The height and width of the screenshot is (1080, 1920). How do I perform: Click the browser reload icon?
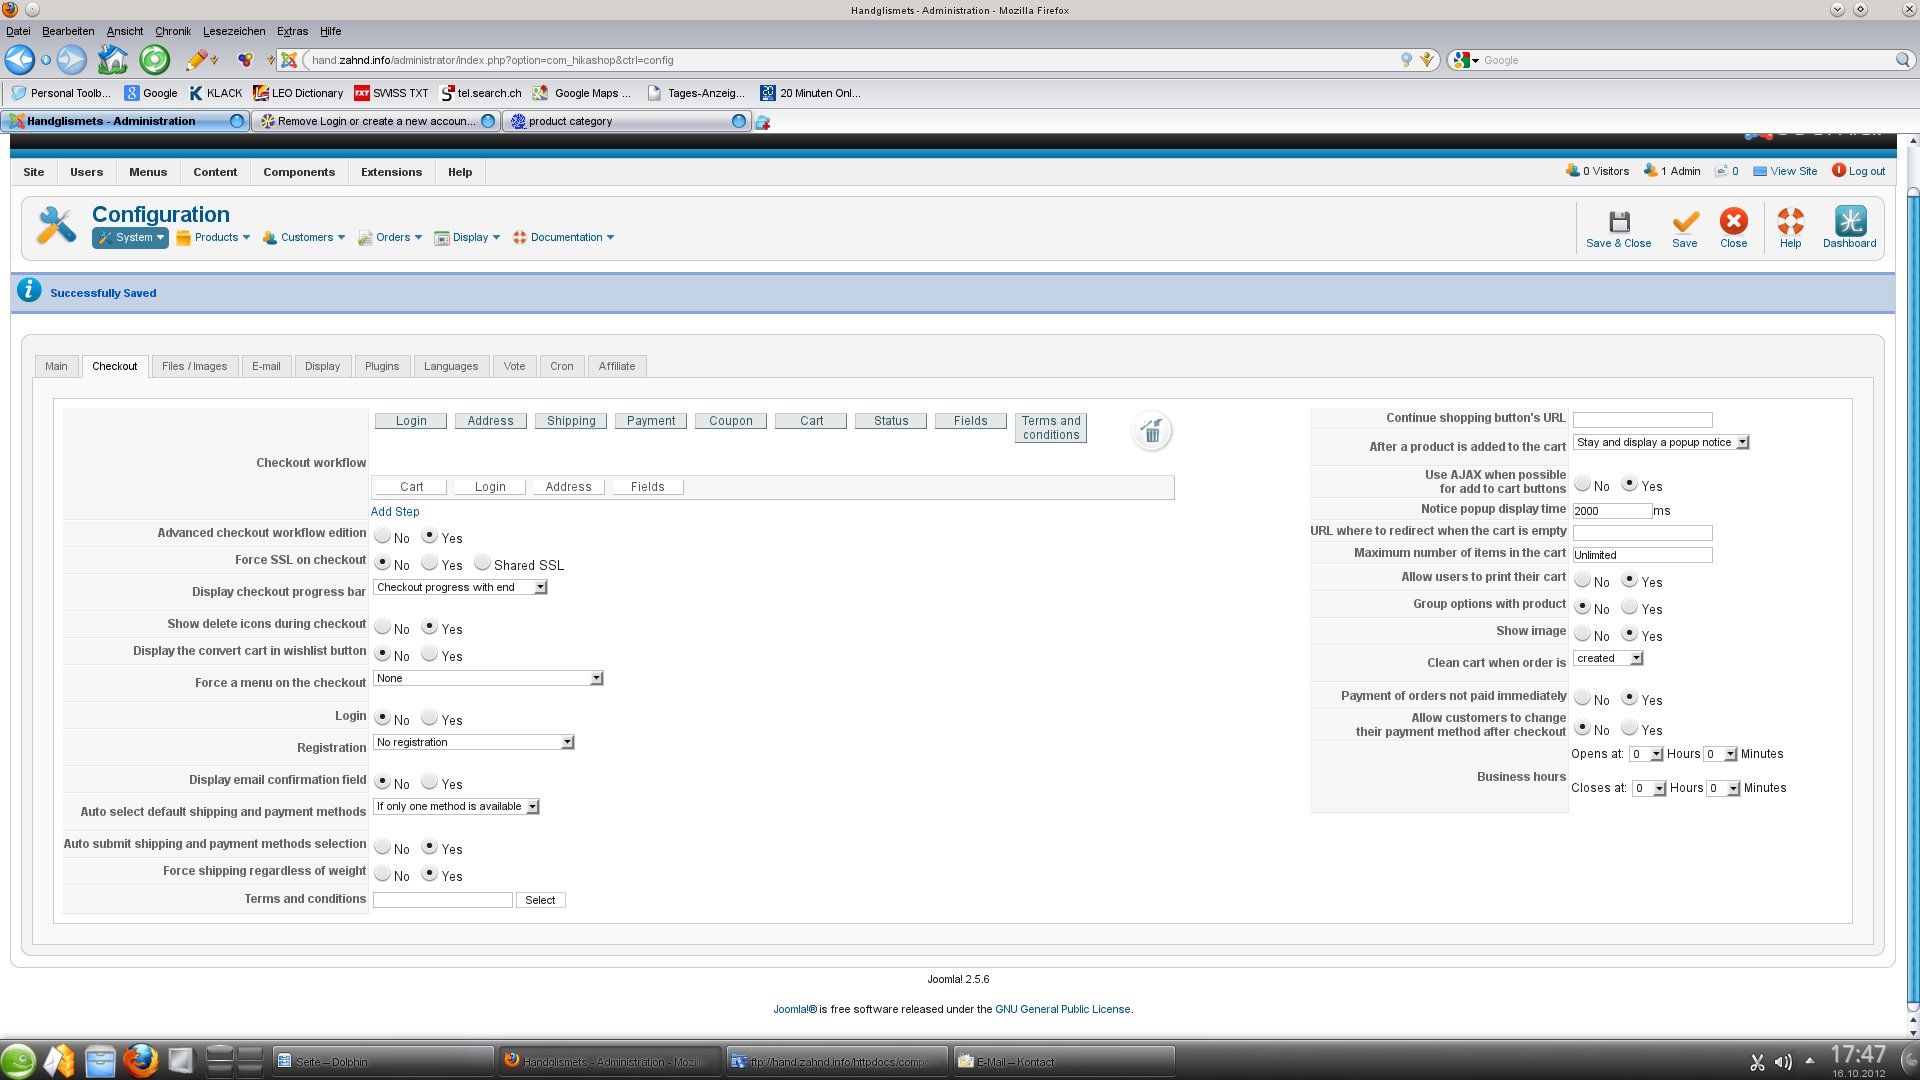(x=154, y=60)
